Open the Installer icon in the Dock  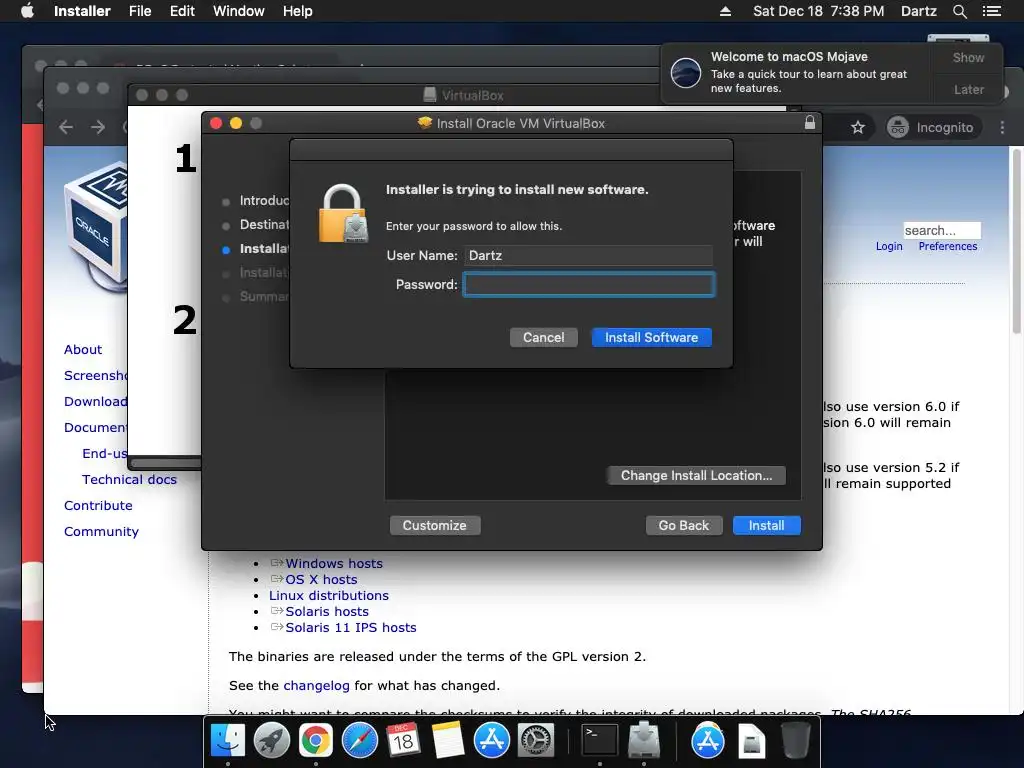coord(644,741)
